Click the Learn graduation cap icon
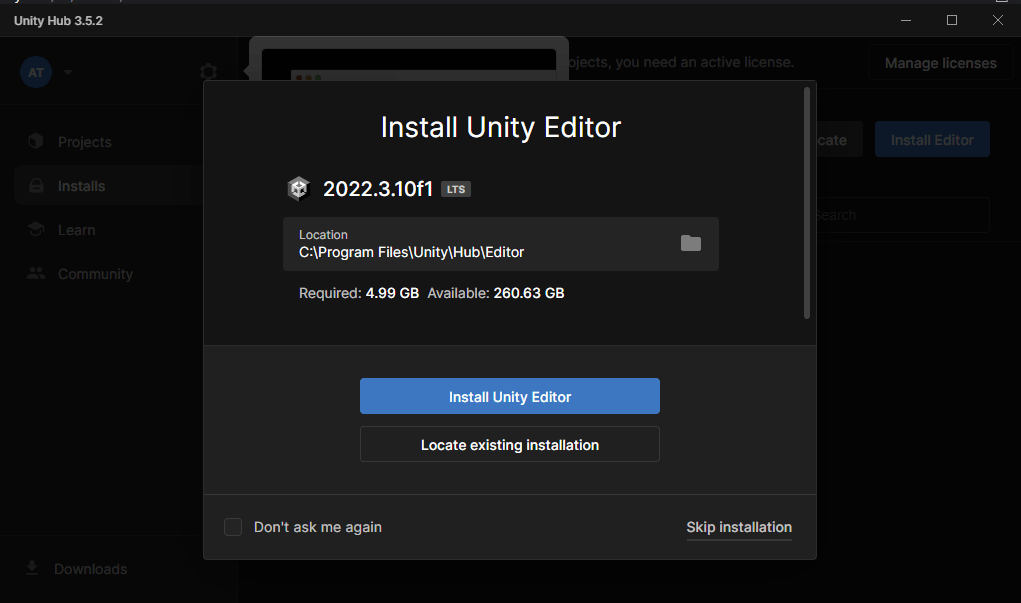 pyautogui.click(x=36, y=229)
